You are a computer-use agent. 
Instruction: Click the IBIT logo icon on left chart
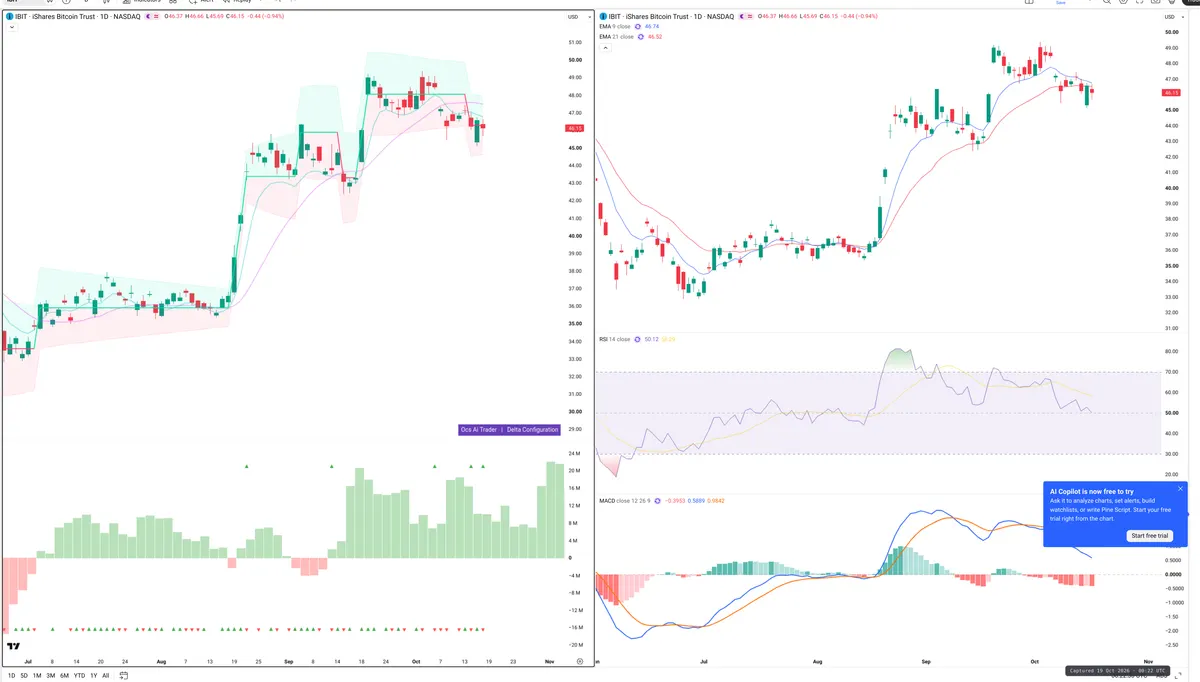pyautogui.click(x=10, y=17)
